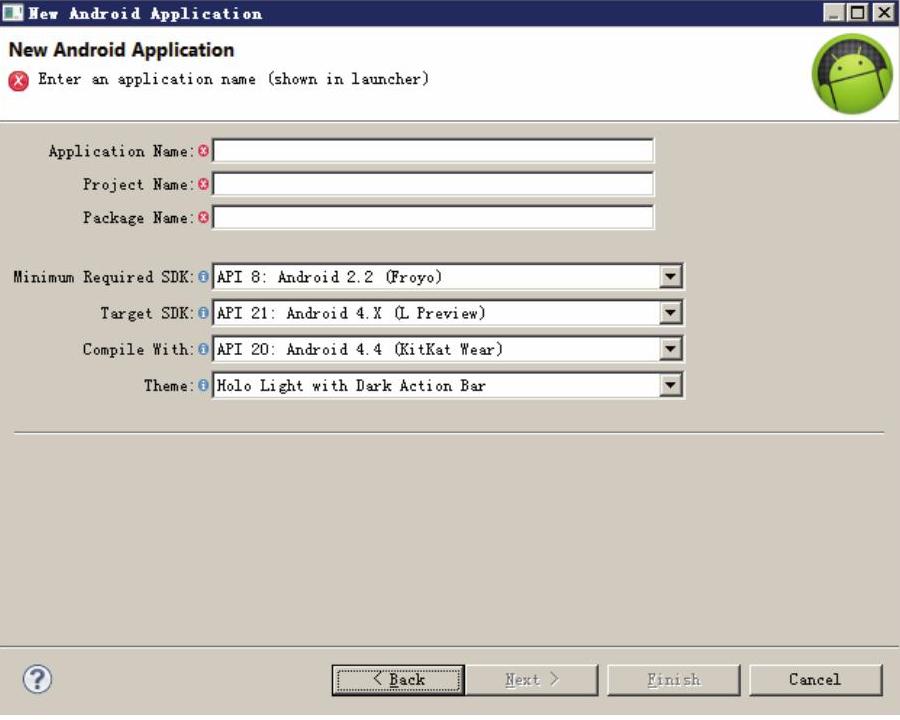Click the help question mark icon
Screen dimensions: 900x720
coord(37,679)
